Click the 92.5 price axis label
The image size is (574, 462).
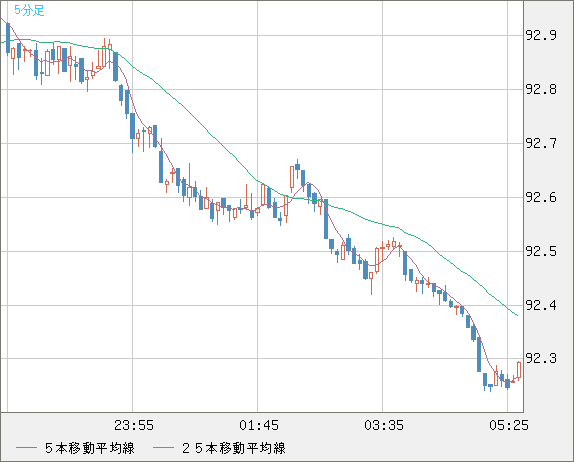(x=541, y=251)
